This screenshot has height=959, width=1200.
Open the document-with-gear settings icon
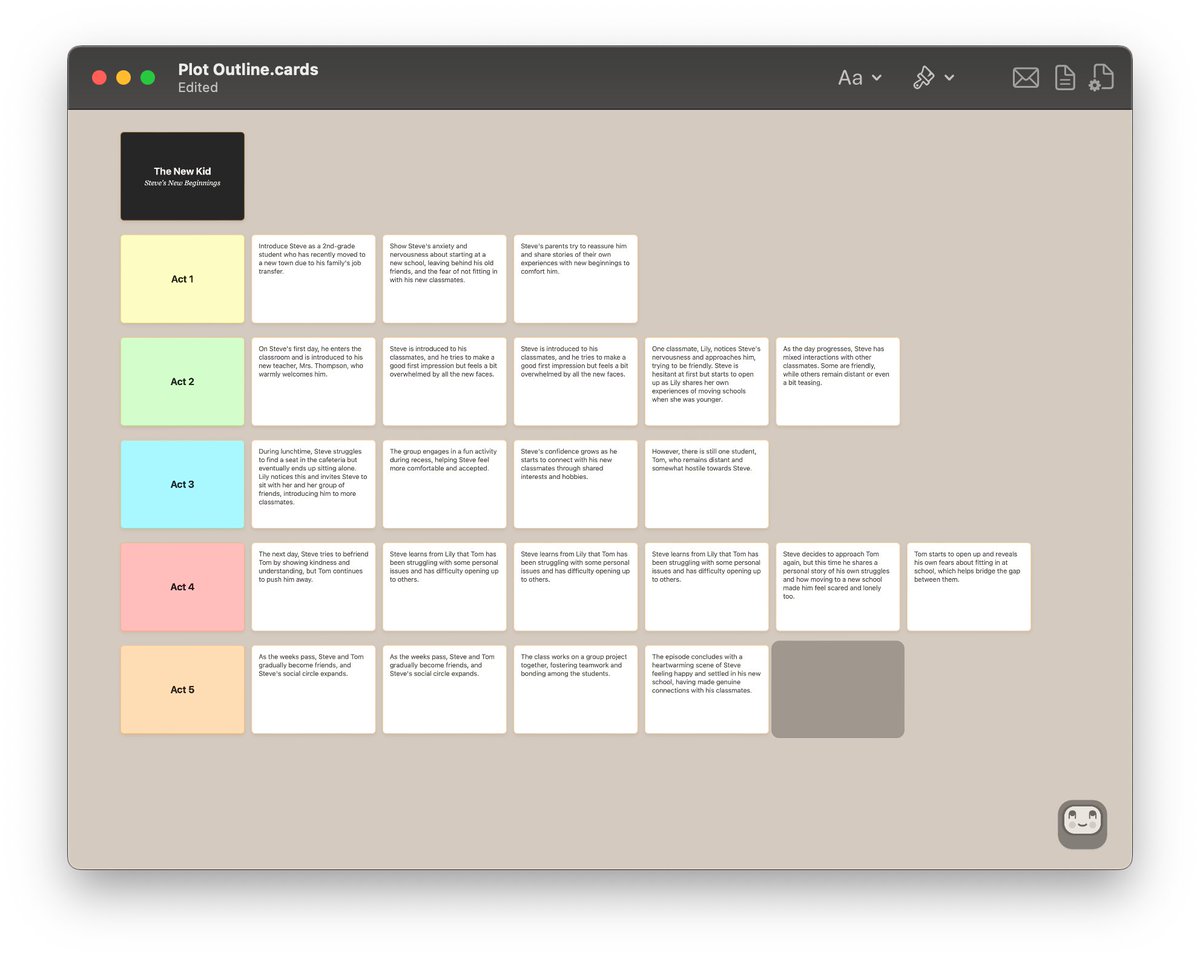point(1101,77)
